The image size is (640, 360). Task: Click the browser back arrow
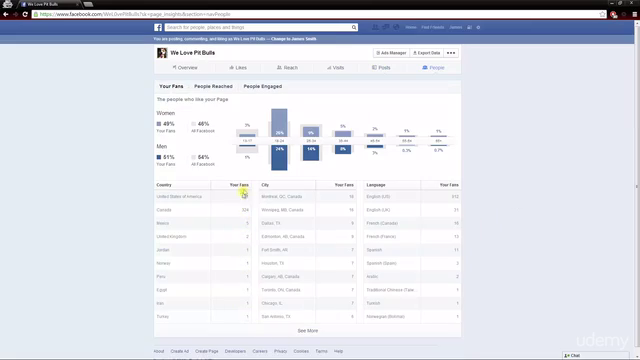pyautogui.click(x=6, y=14)
